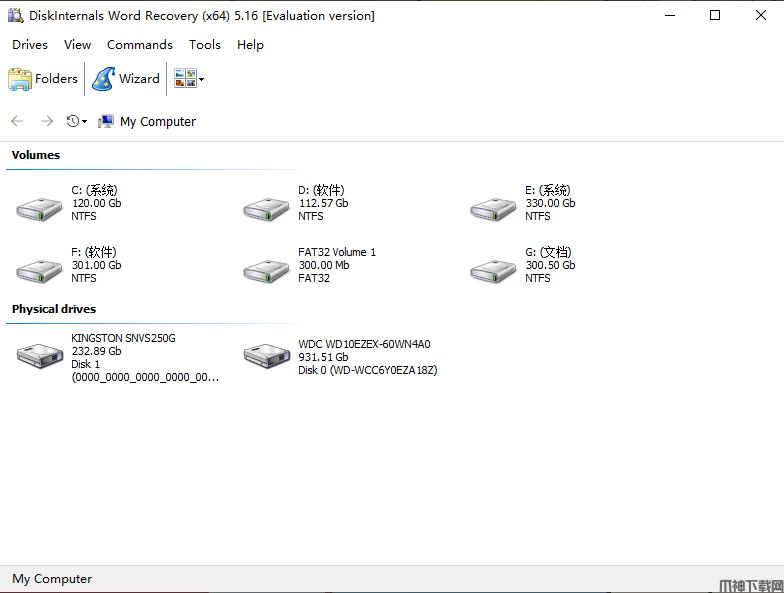Screen dimensions: 784x593
Task: Select the G: 300.50 Gb drive icon
Action: 493,271
